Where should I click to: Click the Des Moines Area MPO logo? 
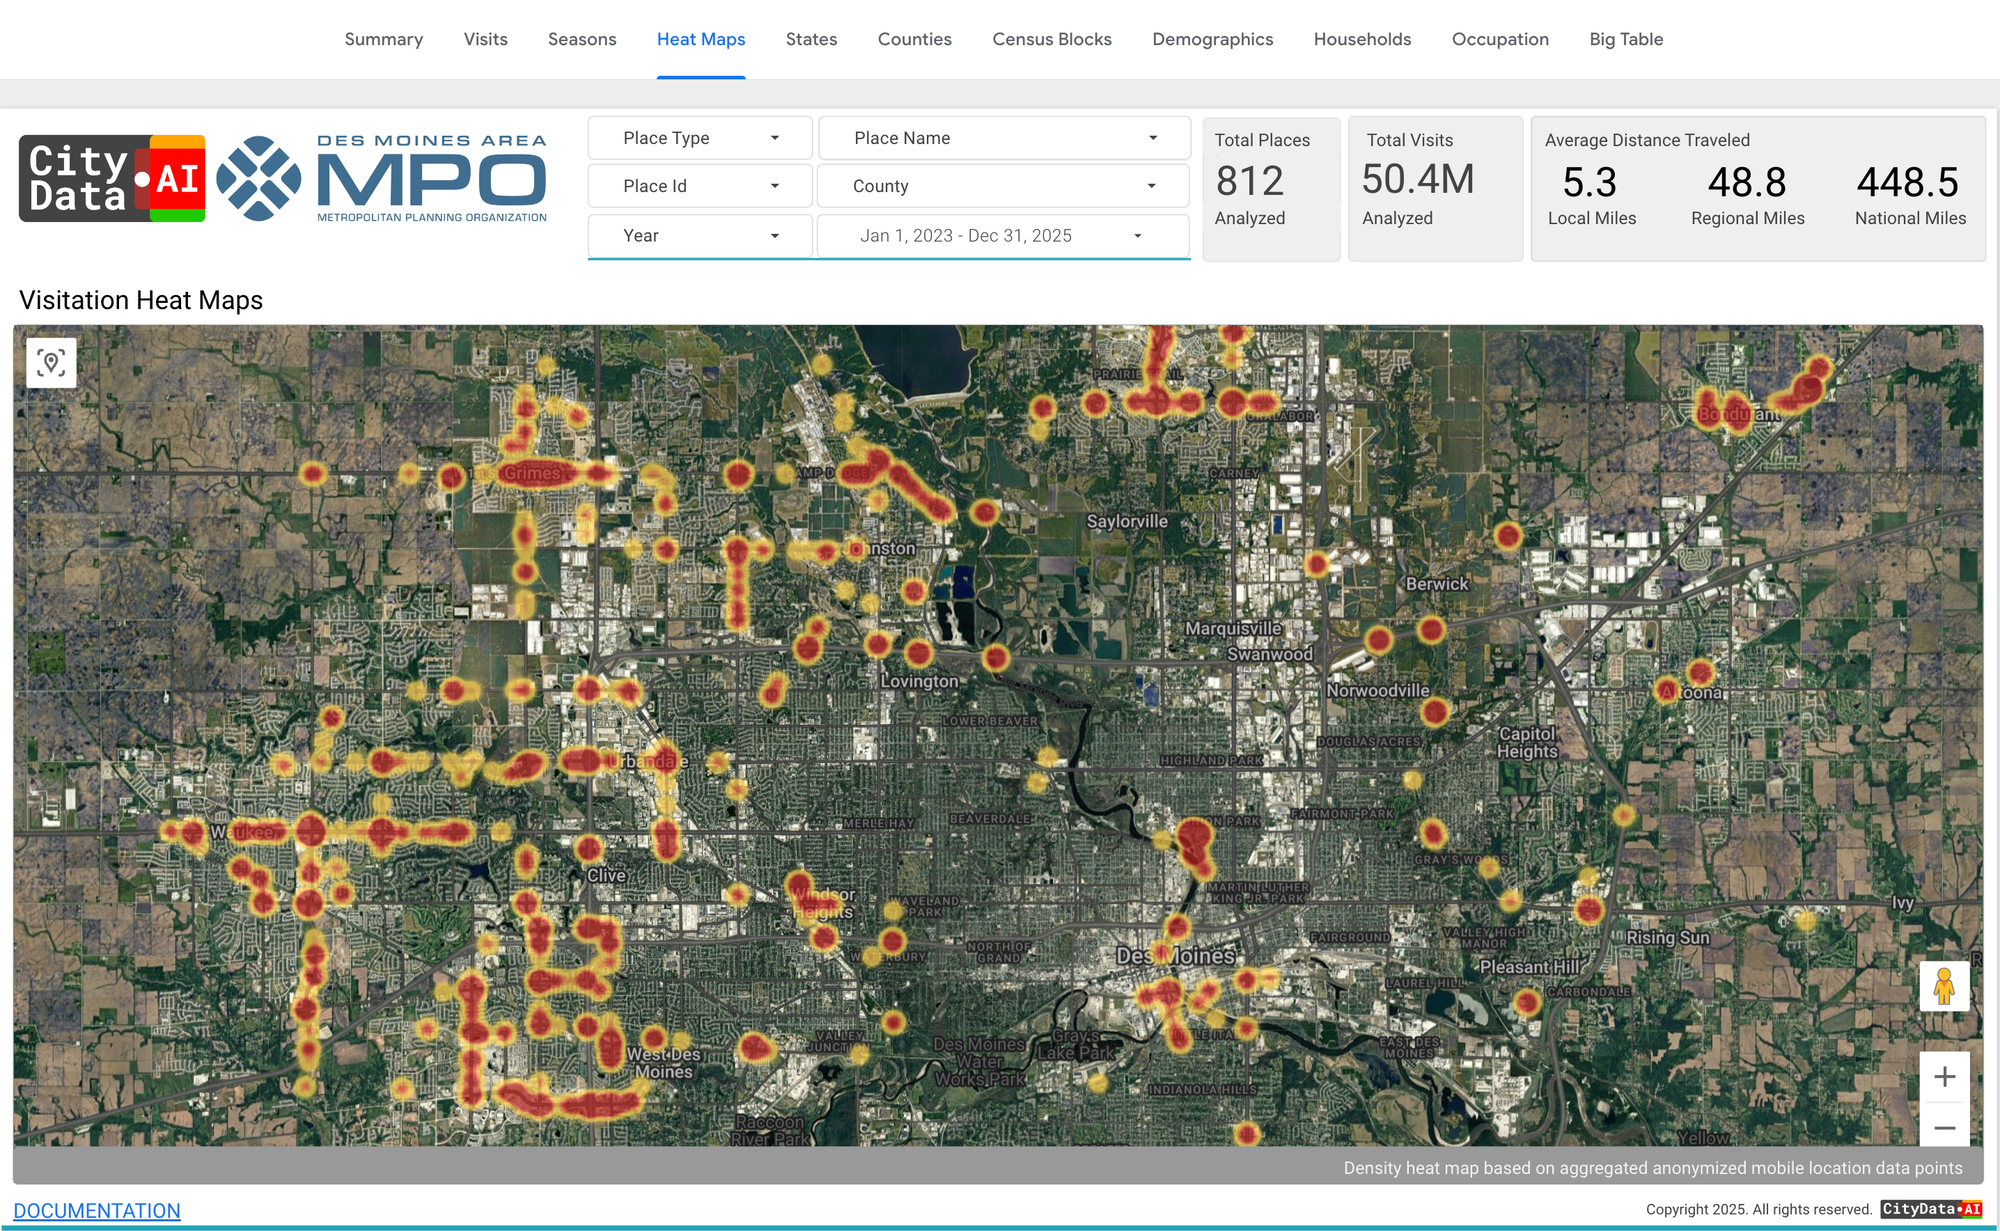pyautogui.click(x=382, y=179)
